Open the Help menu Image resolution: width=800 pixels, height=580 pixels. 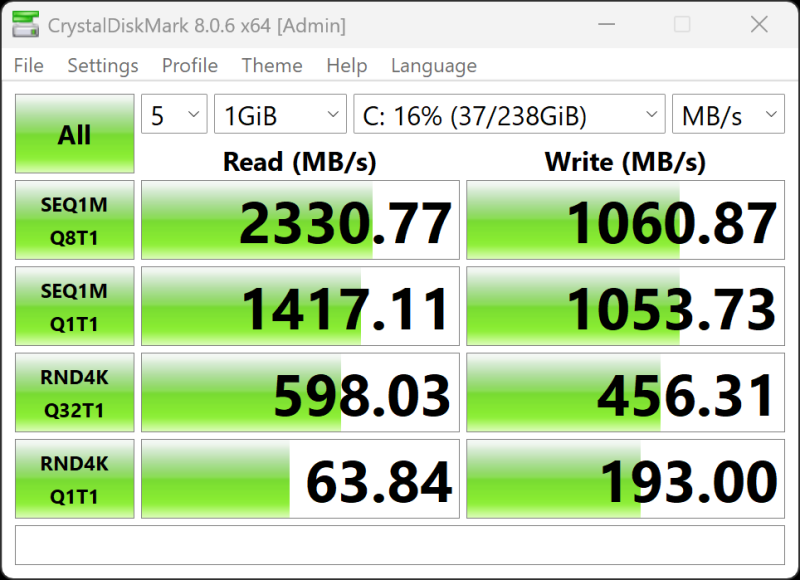pos(347,66)
